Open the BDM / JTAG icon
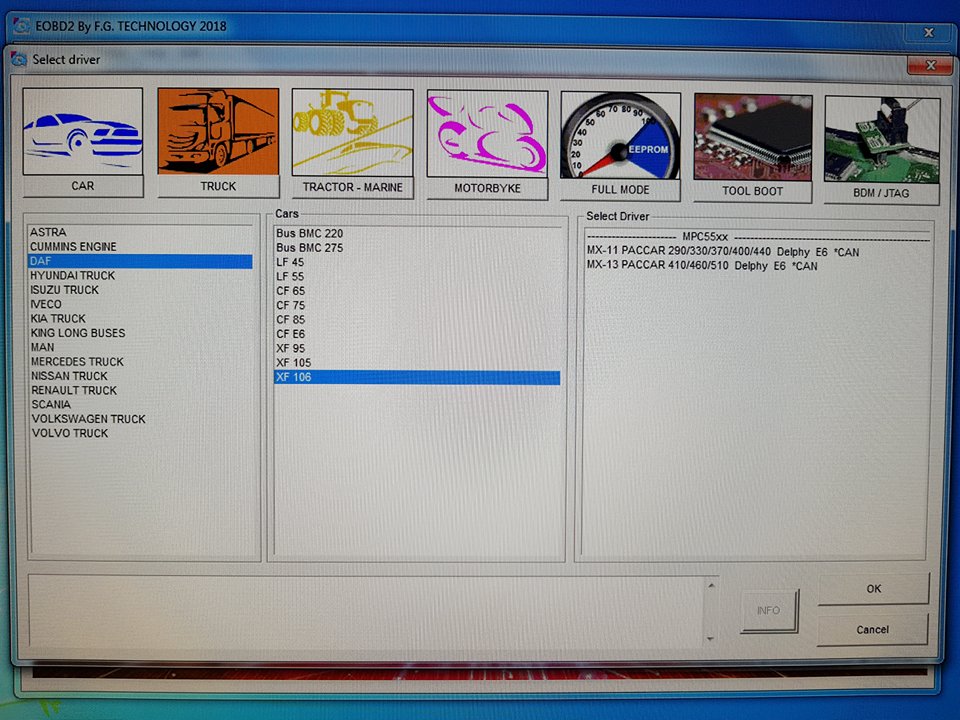The image size is (960, 720). coord(882,140)
